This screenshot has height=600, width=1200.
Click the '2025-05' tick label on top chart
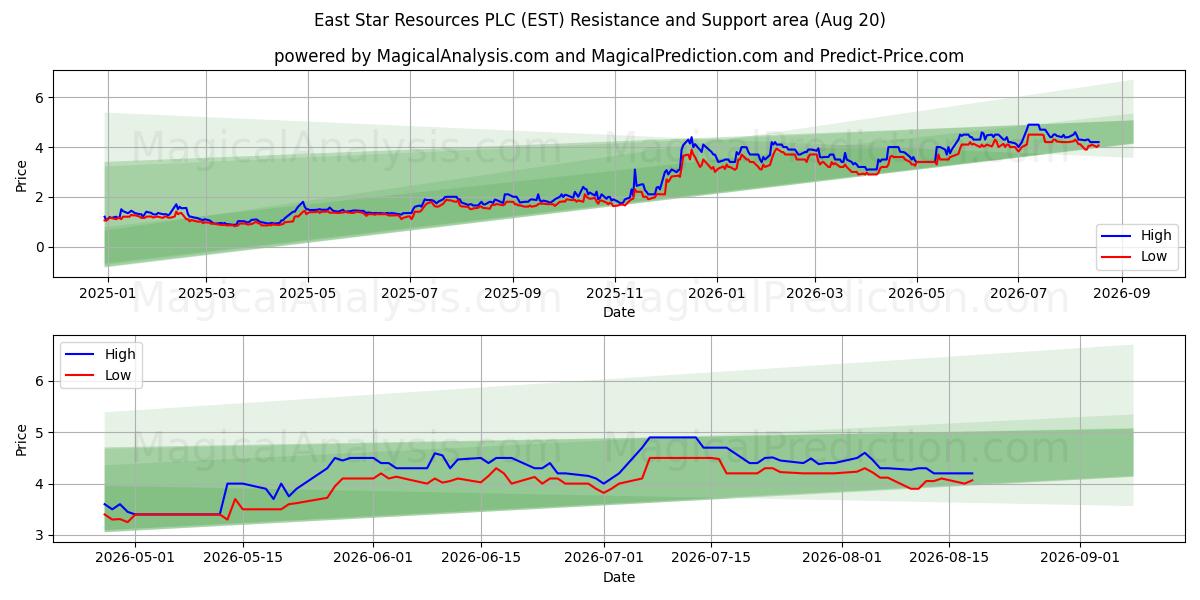[308, 294]
